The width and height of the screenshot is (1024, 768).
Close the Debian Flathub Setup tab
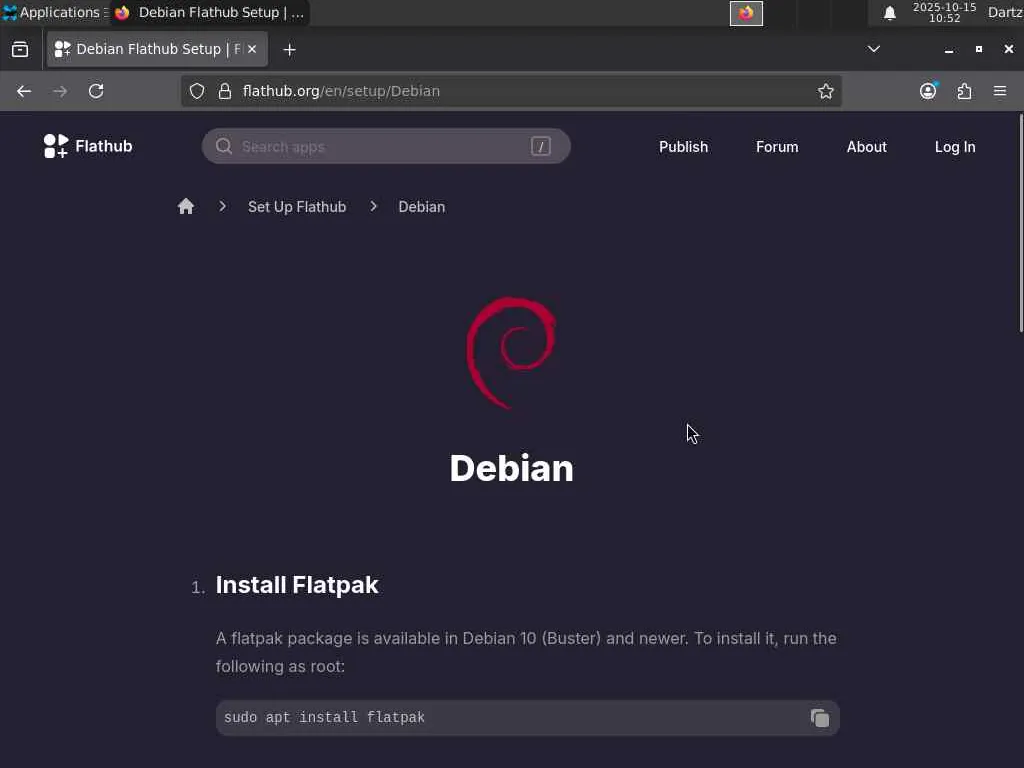pyautogui.click(x=252, y=49)
